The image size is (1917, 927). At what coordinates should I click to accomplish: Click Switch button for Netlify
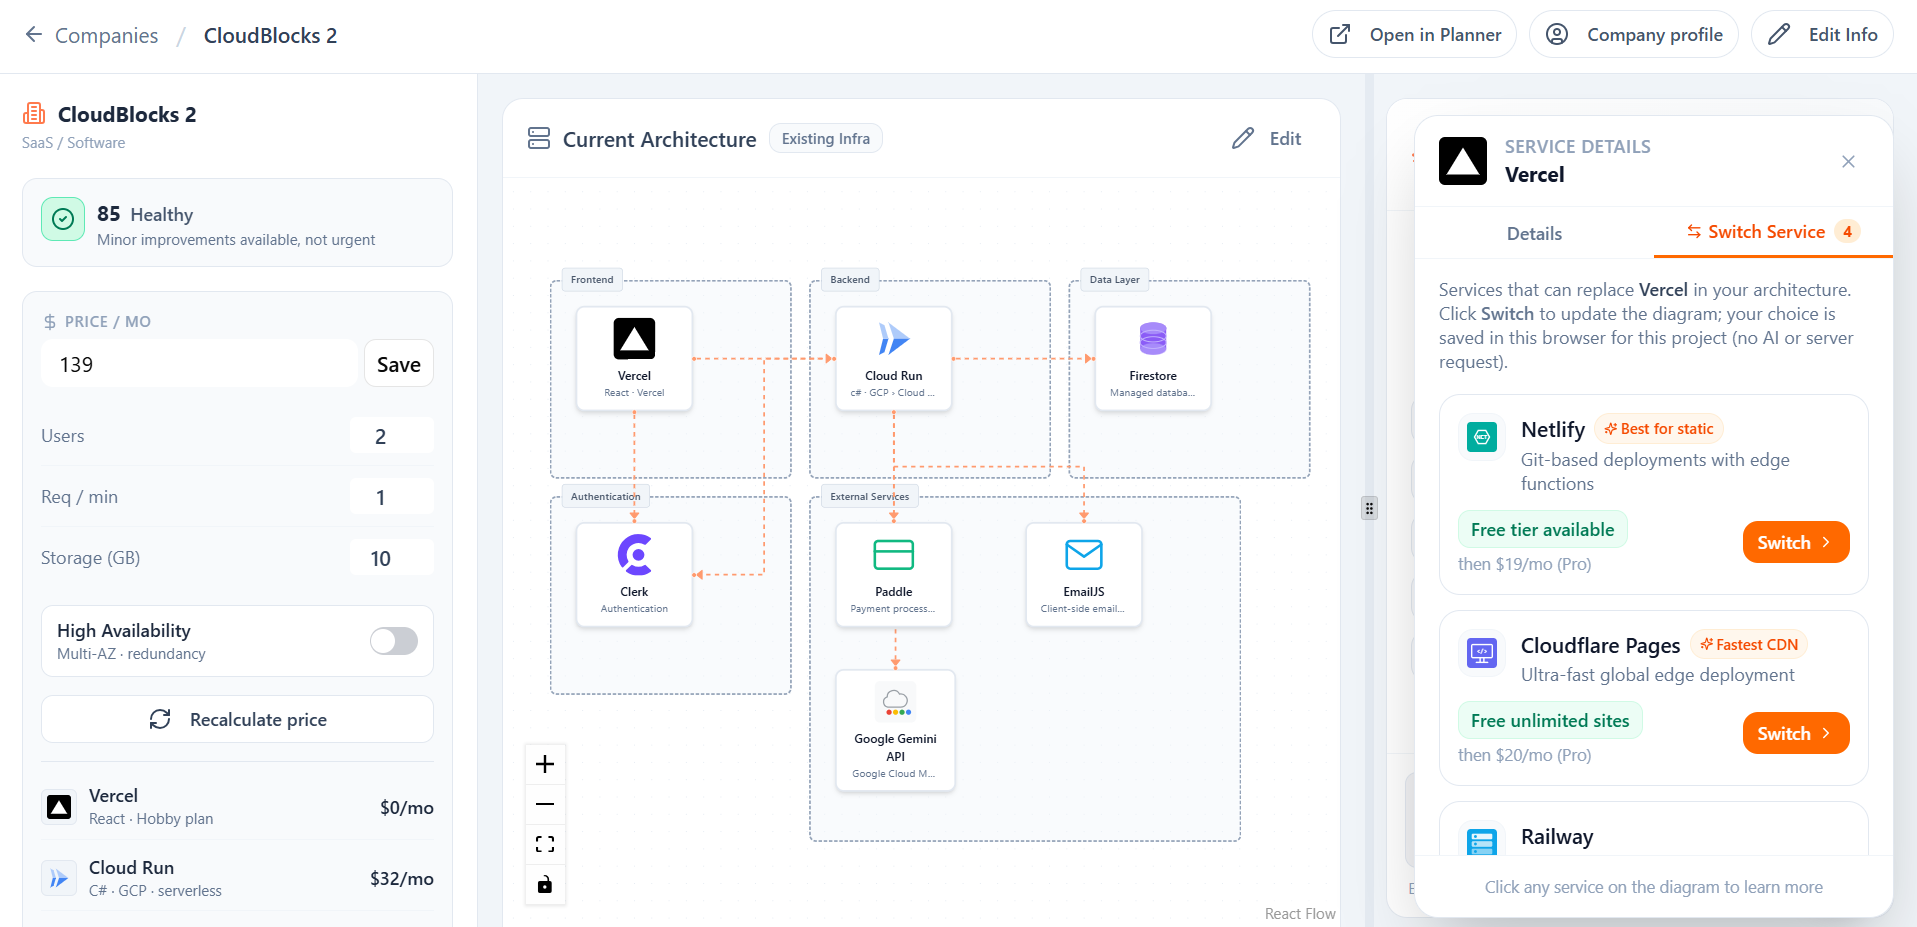point(1795,543)
